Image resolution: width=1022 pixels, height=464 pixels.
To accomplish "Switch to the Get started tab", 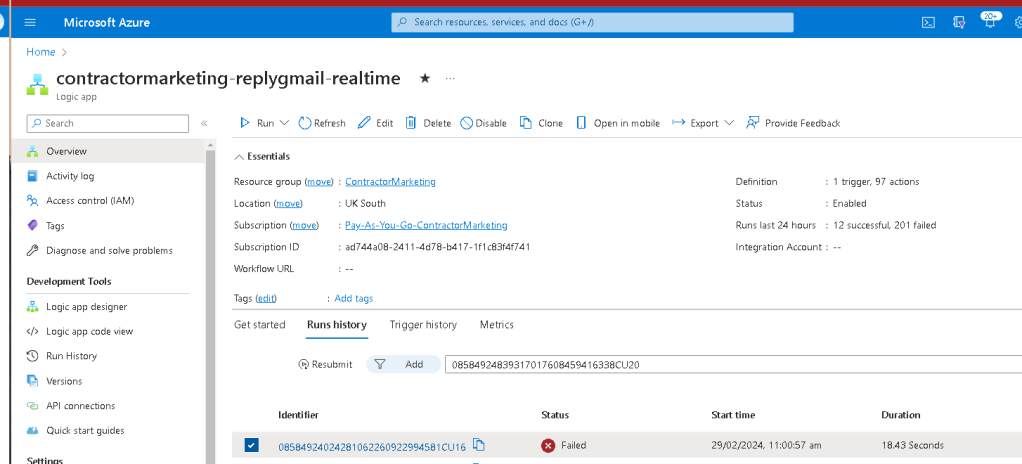I will (259, 325).
